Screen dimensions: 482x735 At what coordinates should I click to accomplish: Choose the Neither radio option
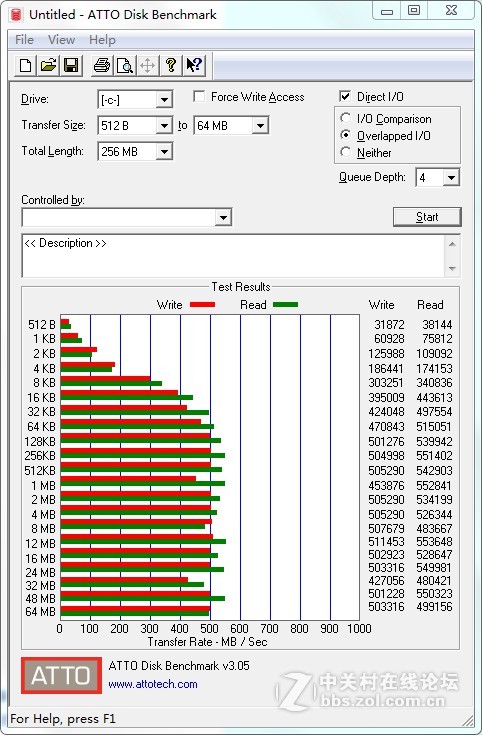tap(346, 152)
